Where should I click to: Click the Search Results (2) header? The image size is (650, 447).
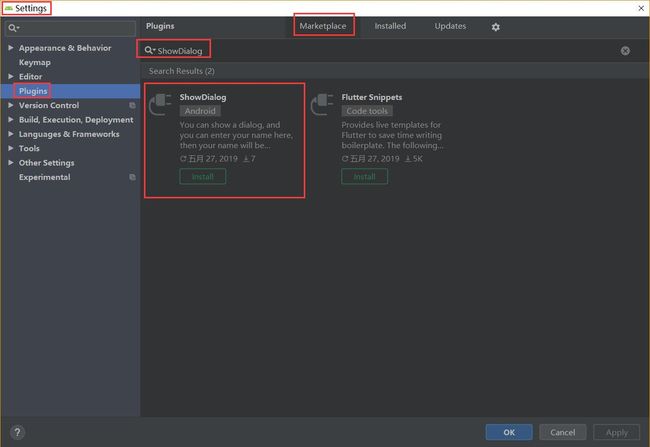[x=182, y=71]
